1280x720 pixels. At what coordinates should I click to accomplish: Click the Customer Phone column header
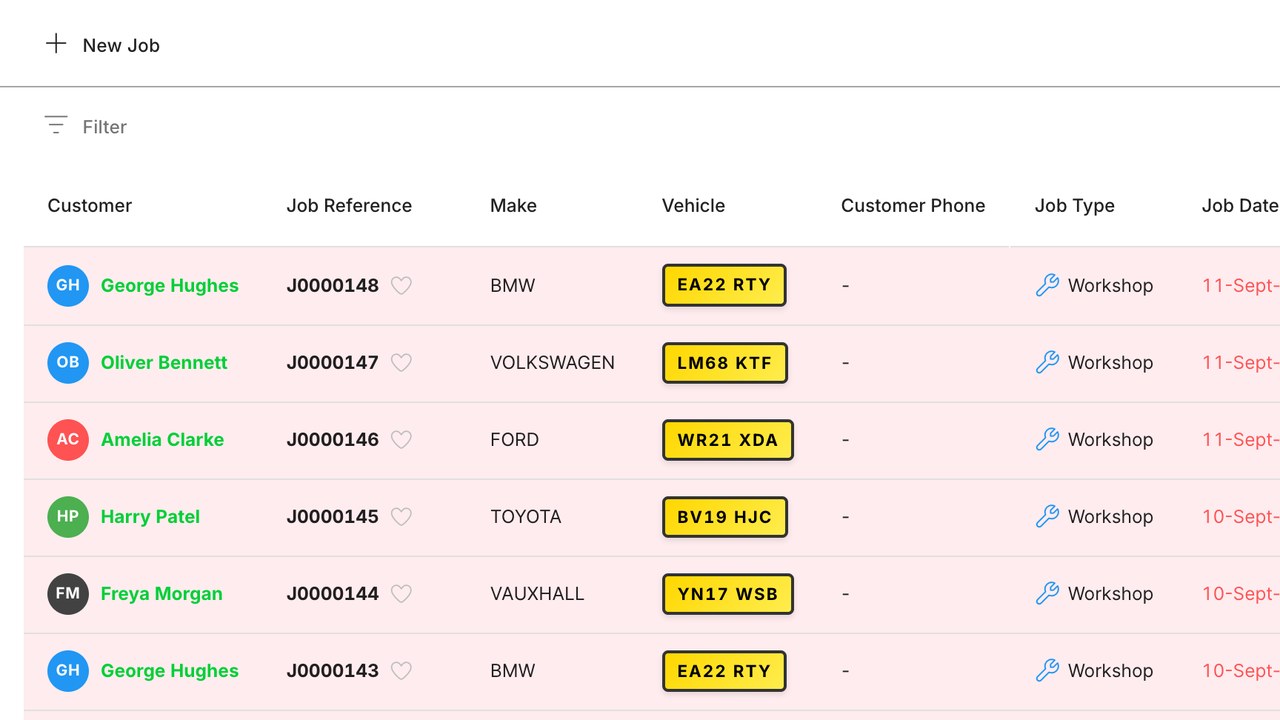[x=913, y=205]
